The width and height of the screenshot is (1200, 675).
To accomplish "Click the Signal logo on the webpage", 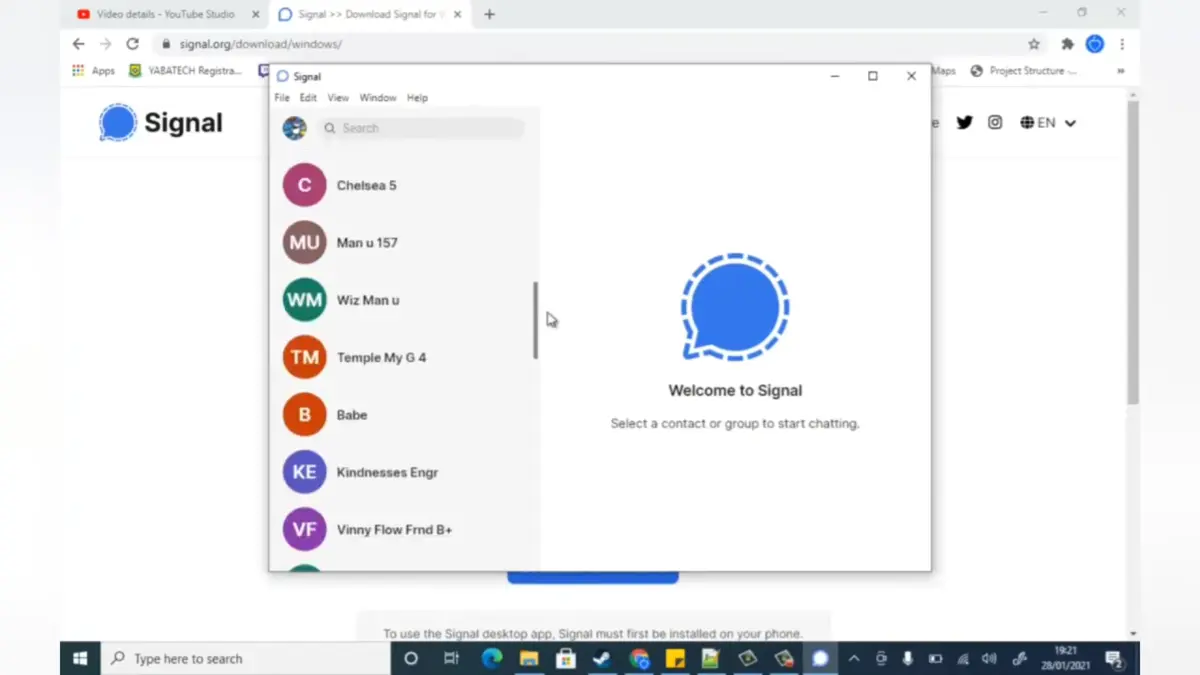I will (161, 123).
